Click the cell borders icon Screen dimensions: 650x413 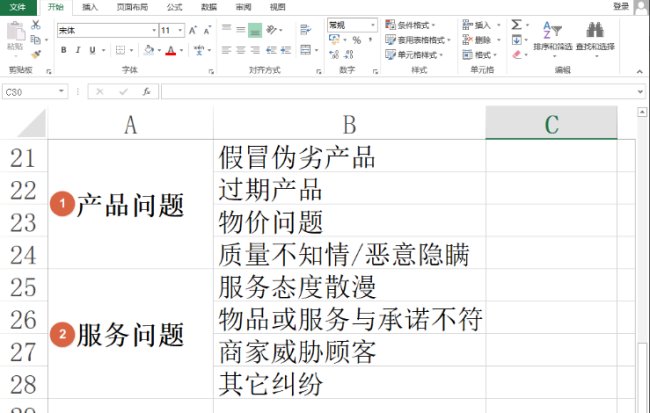point(120,50)
